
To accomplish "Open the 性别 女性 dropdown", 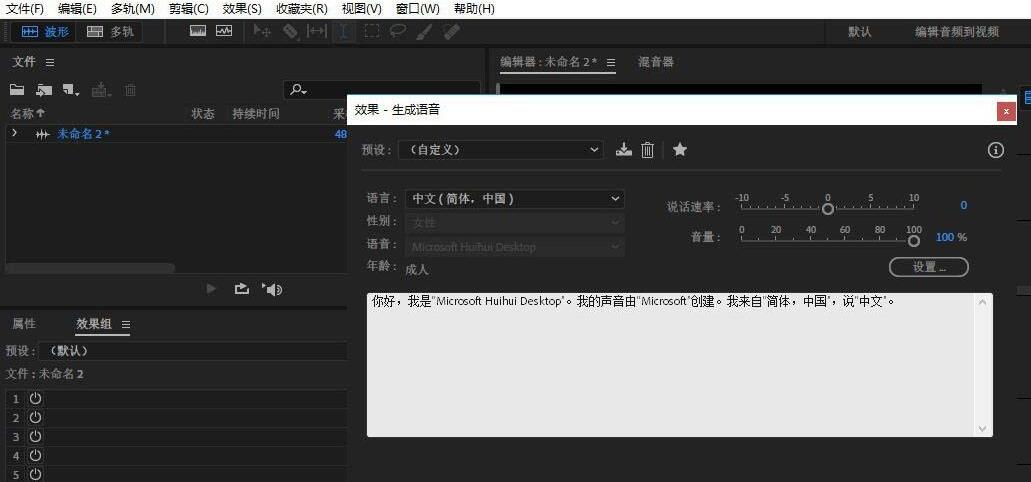I will [x=515, y=223].
